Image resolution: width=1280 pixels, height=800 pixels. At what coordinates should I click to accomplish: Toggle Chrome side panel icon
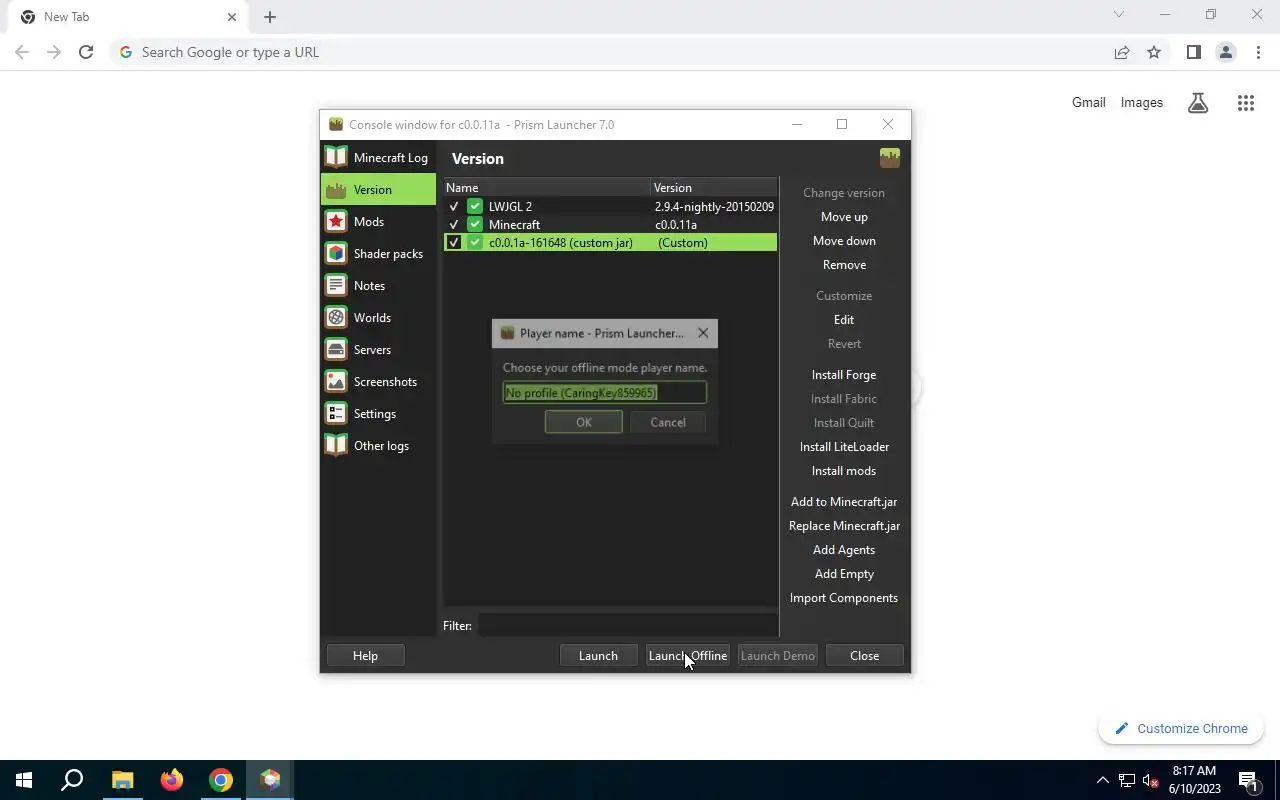[1194, 52]
